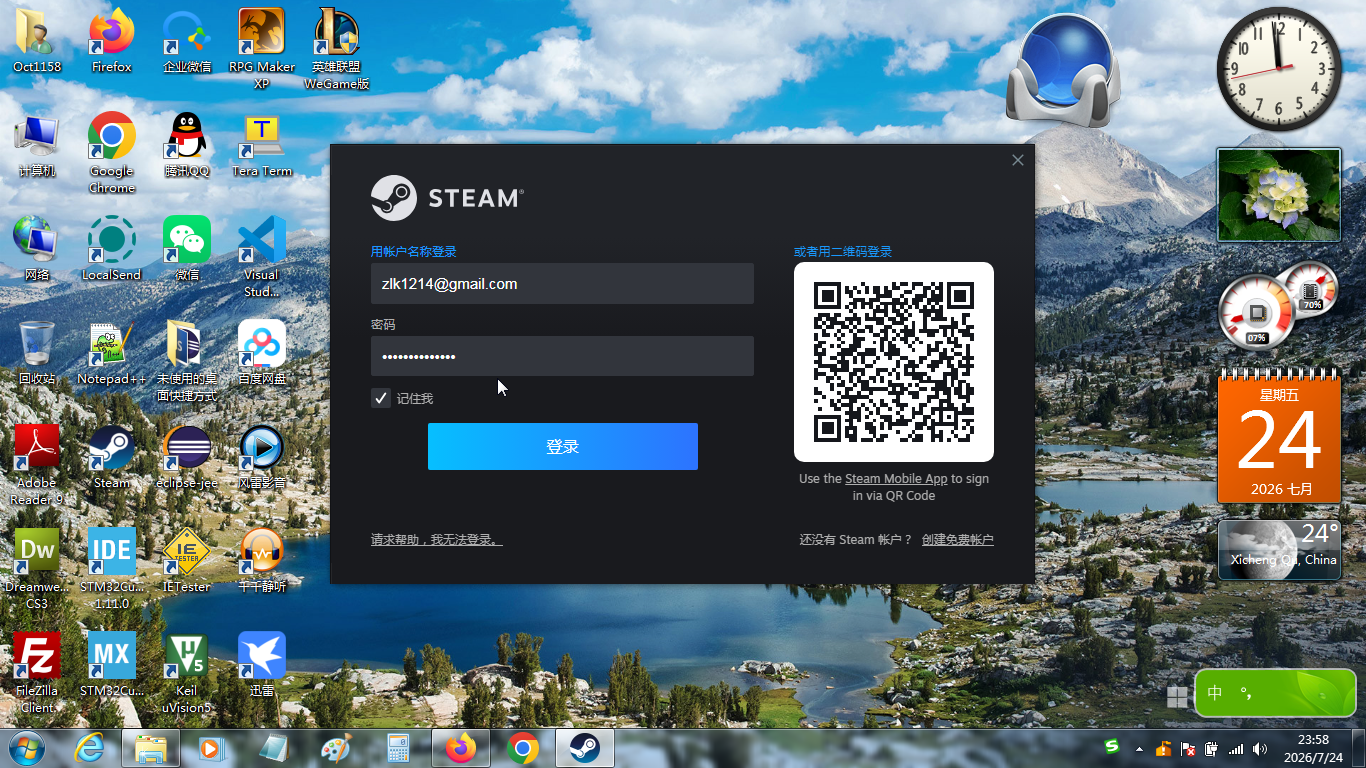Click the 中 input mode on IME bar
The width and height of the screenshot is (1366, 768).
[1215, 692]
